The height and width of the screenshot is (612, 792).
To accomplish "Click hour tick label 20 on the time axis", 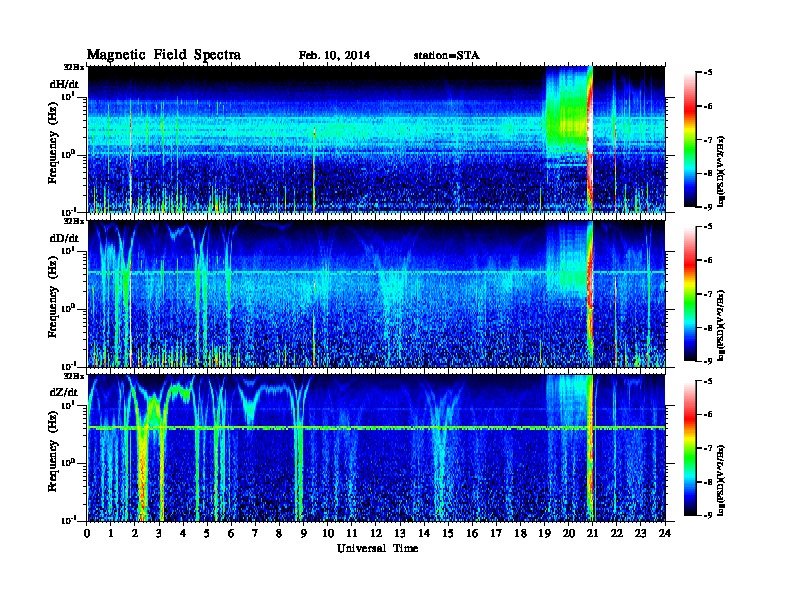I will click(569, 533).
